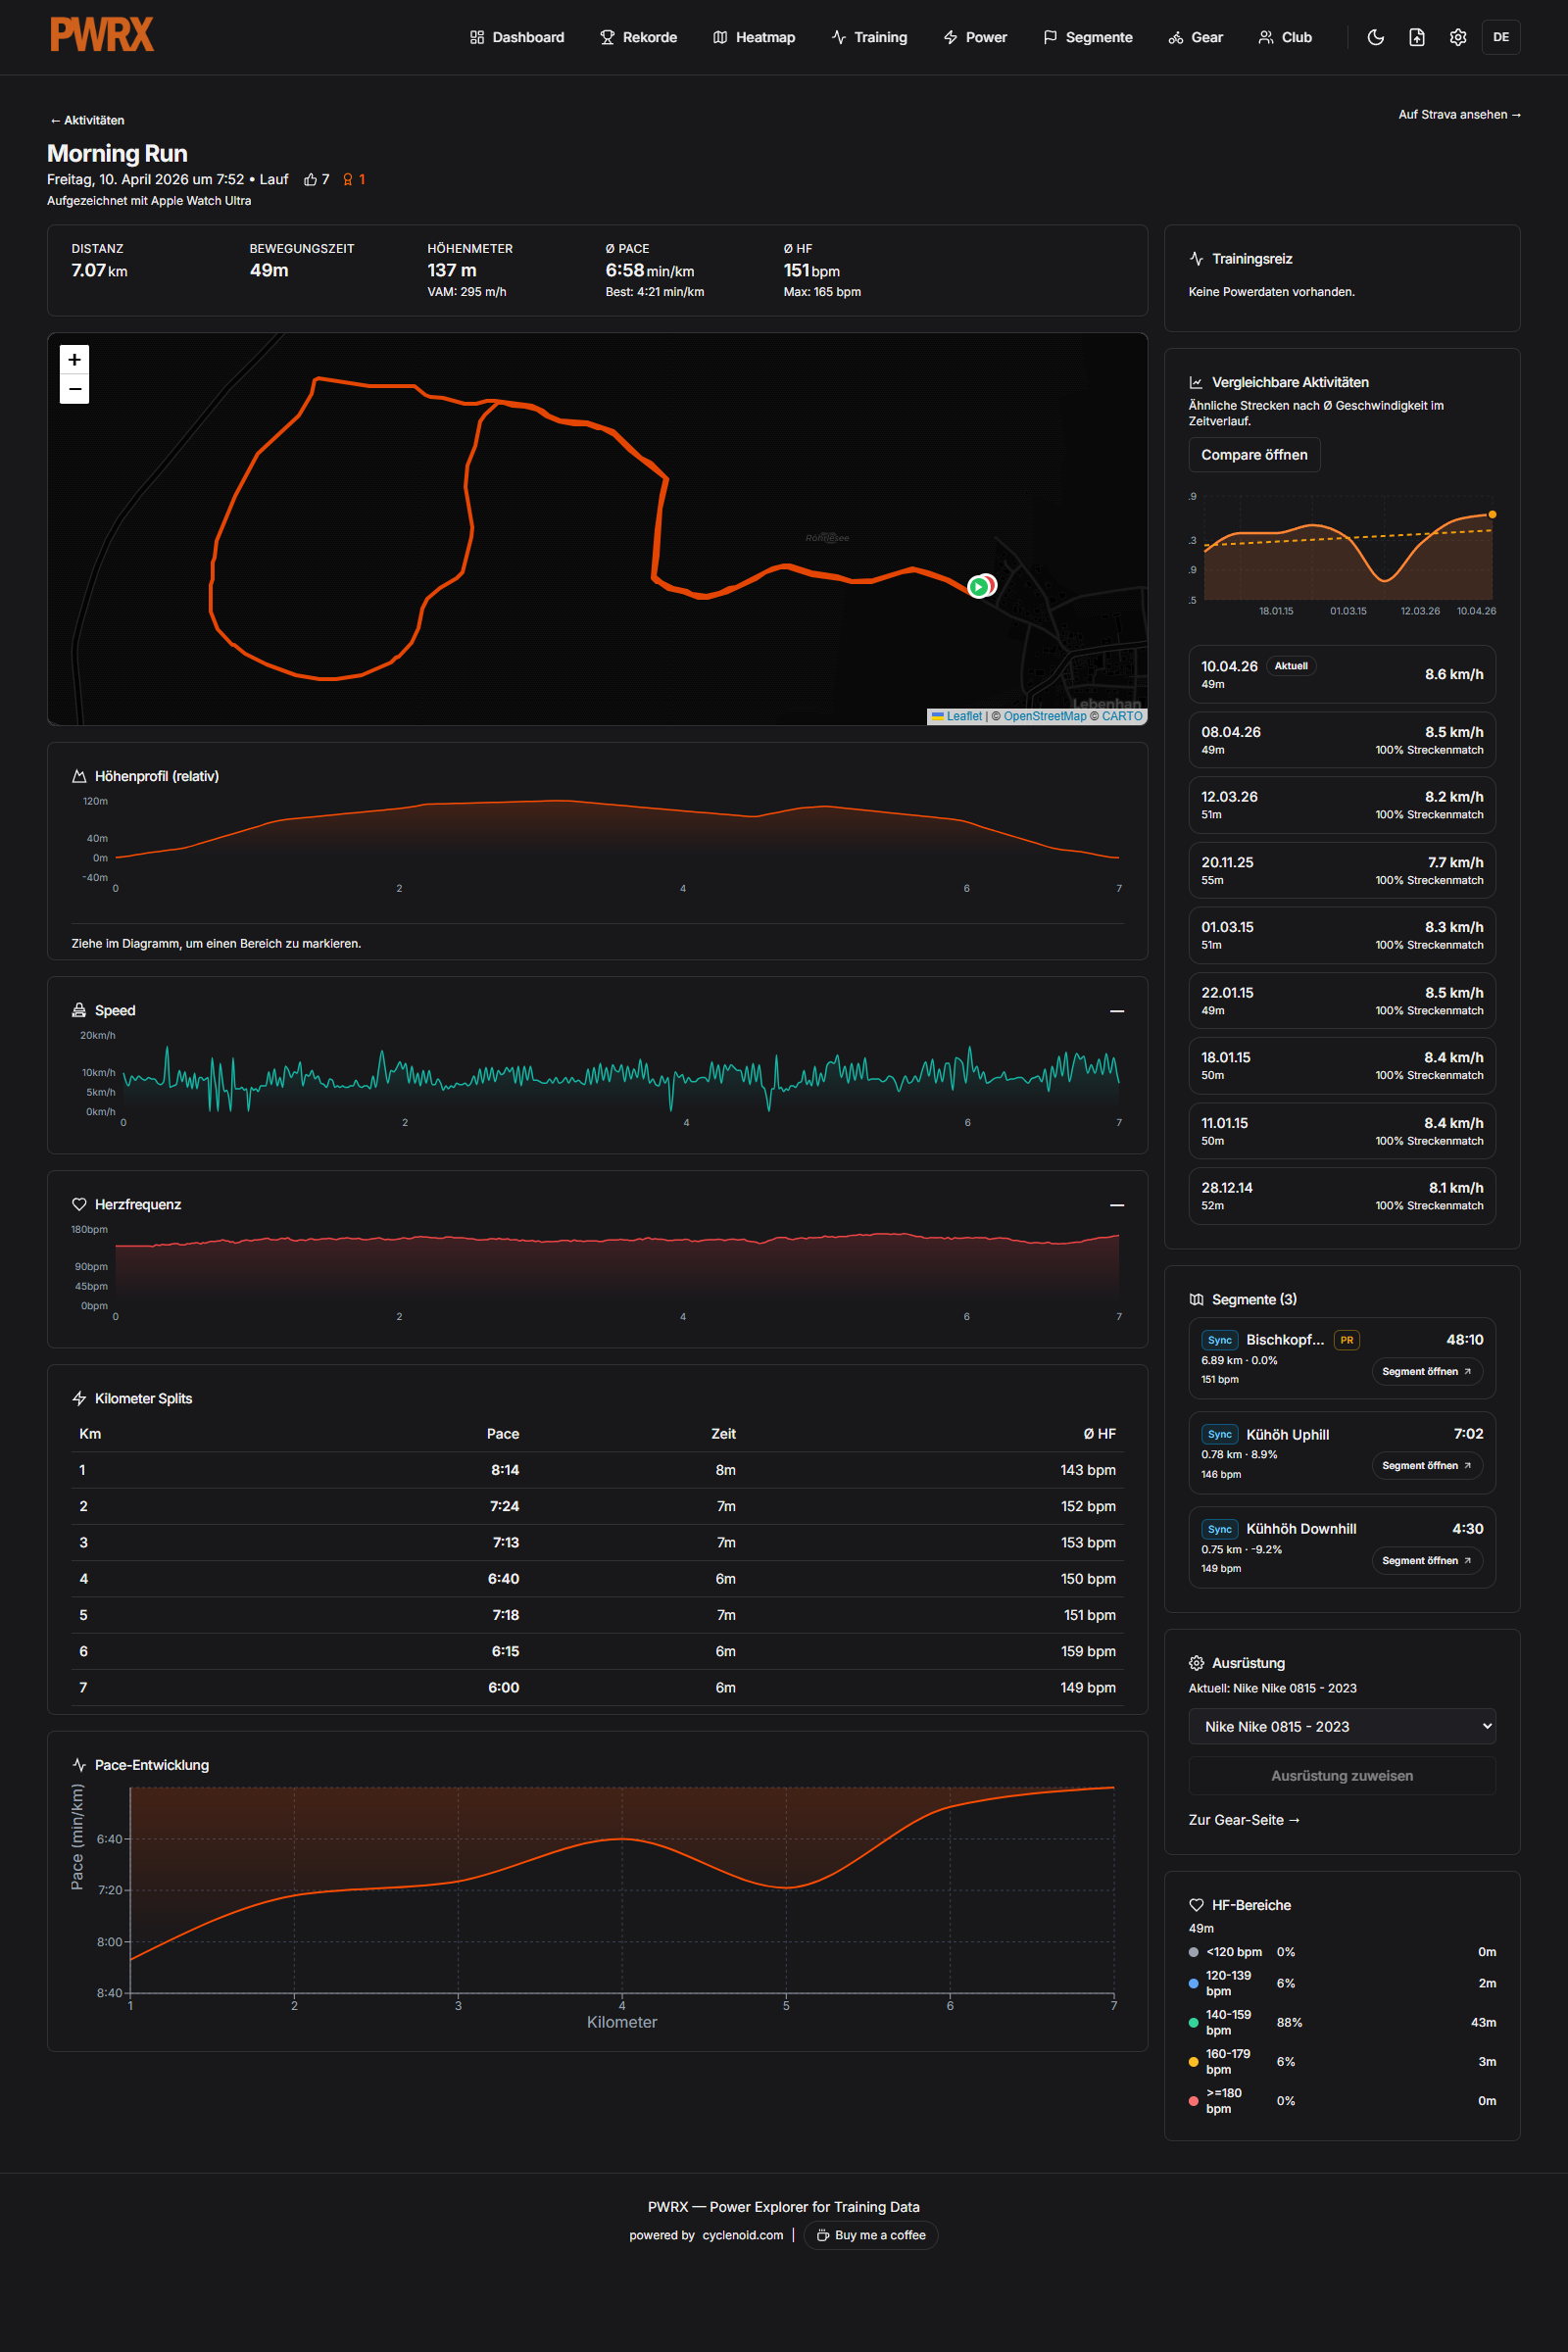The height and width of the screenshot is (2352, 1568).
Task: Open Auf Strava ansehen link
Action: pyautogui.click(x=1458, y=115)
